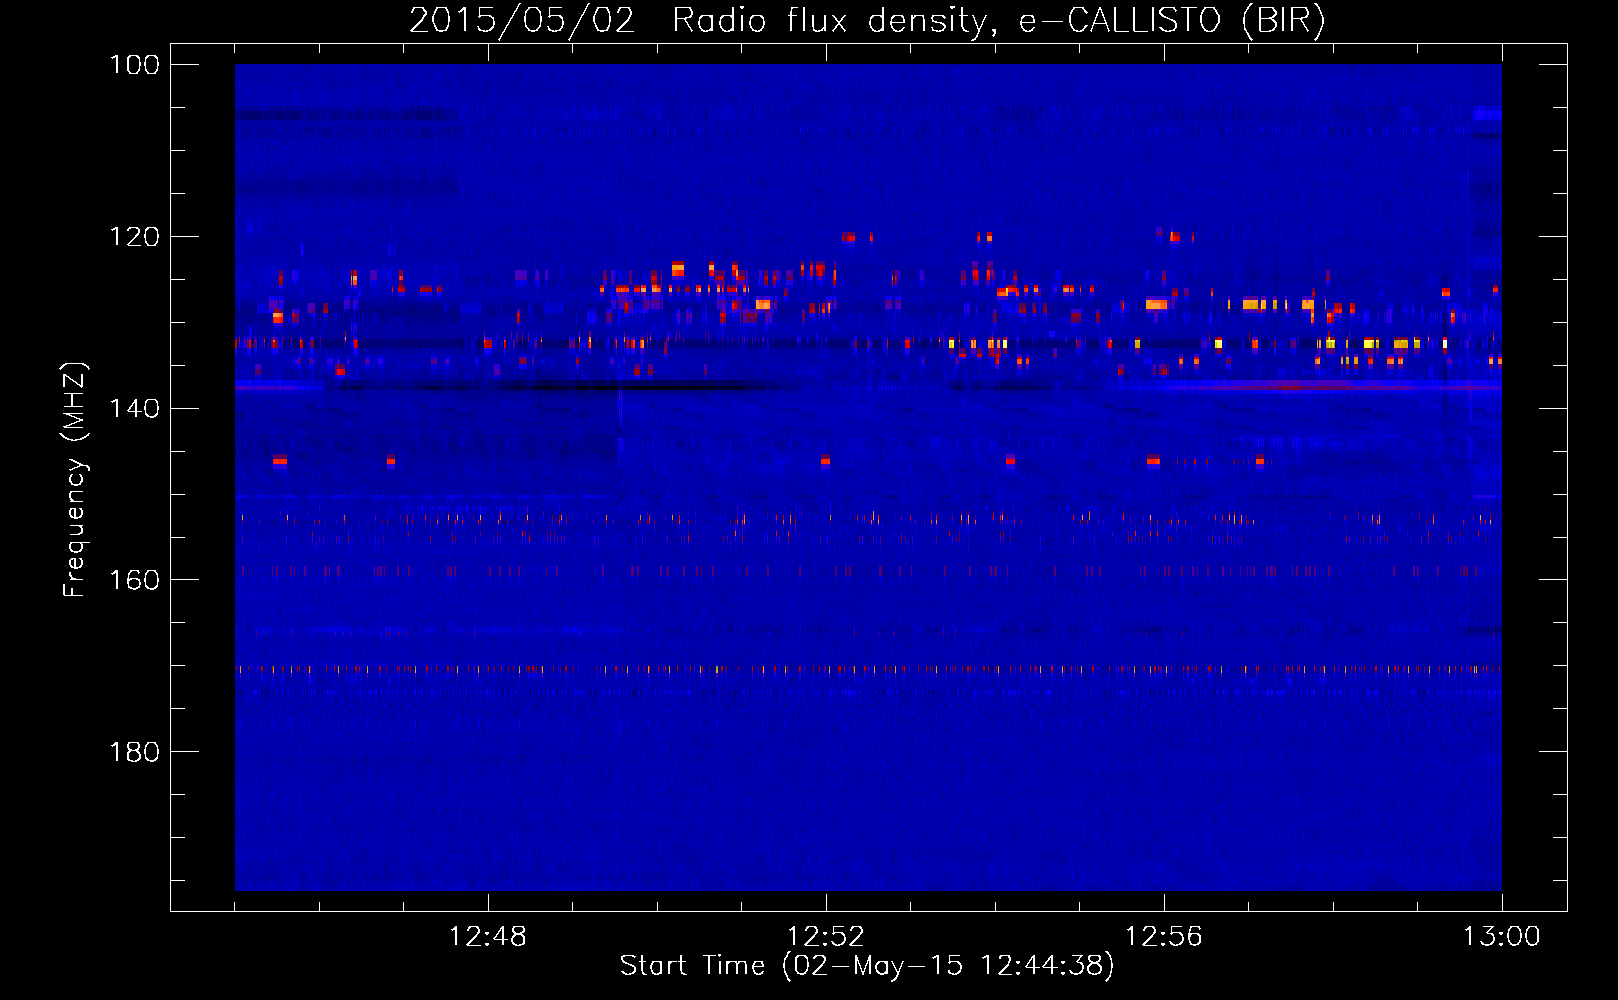This screenshot has height=1000, width=1618.
Task: Click the 12:48 time tick label
Action: tap(488, 937)
